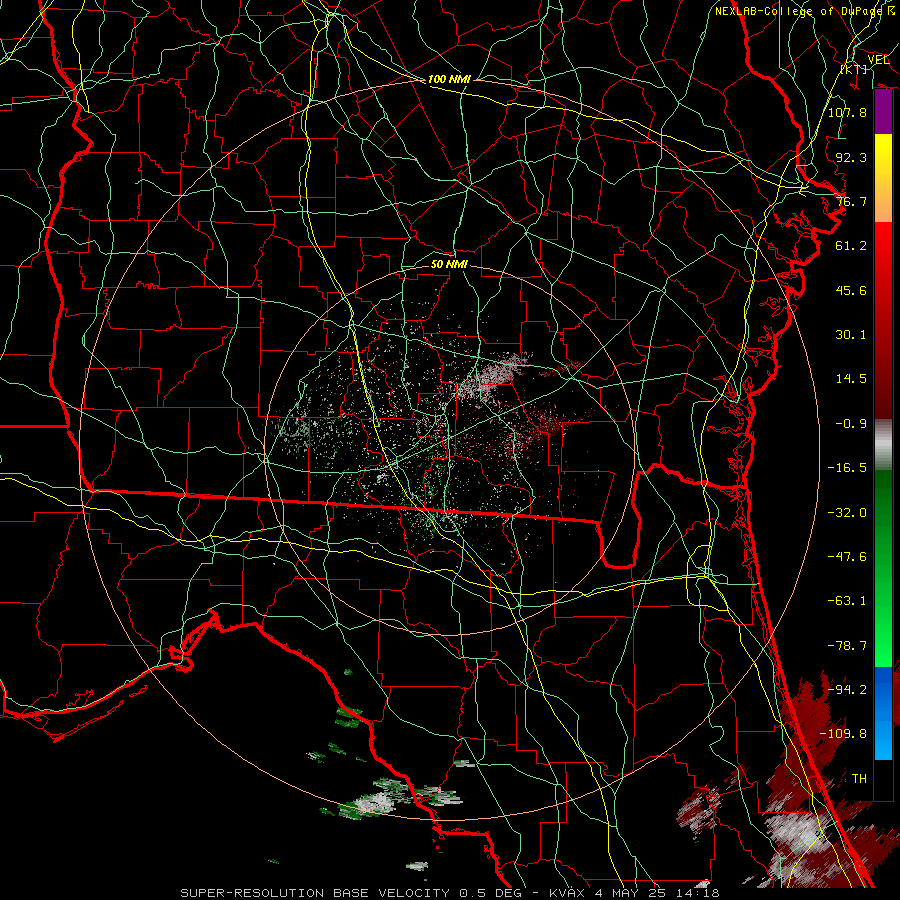Viewport: 900px width, 900px height.
Task: Click the 14.5 velocity scale value
Action: point(851,379)
